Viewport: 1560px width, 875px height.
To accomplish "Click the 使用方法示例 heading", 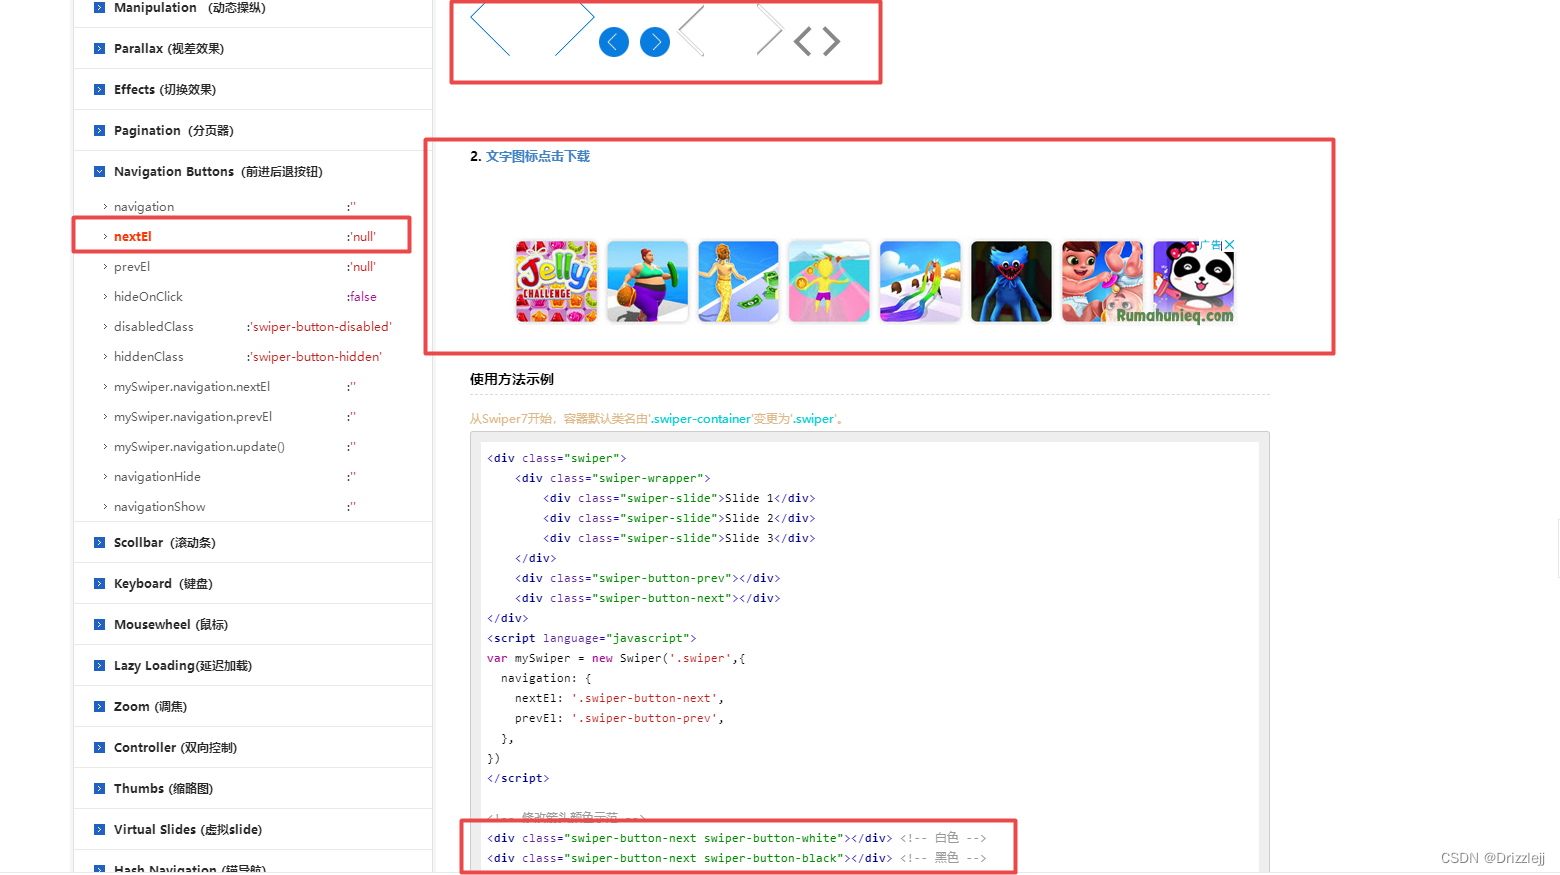I will point(512,379).
